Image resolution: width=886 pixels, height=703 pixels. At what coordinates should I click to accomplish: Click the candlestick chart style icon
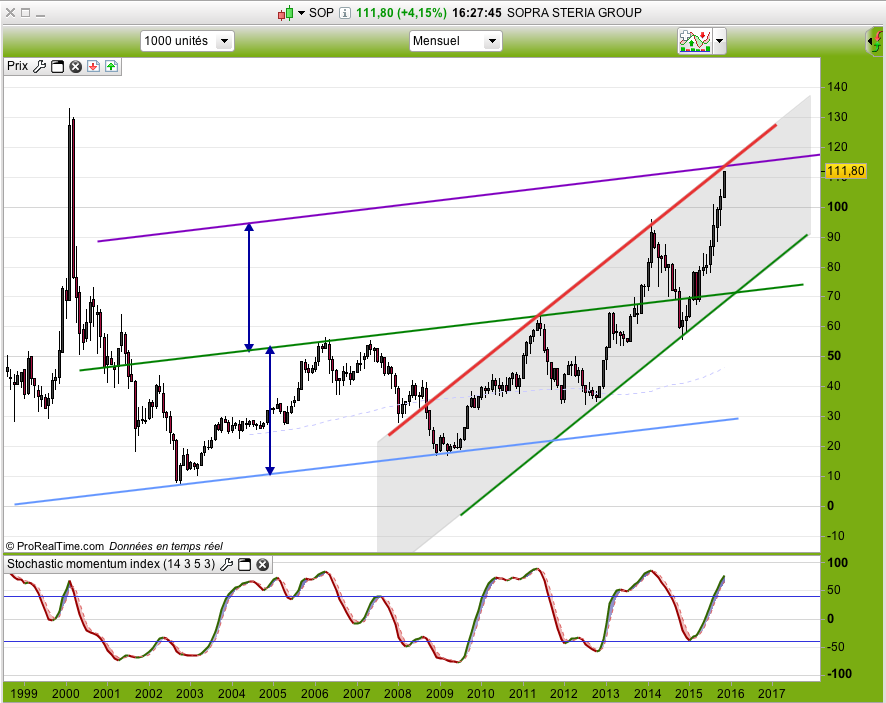(285, 13)
